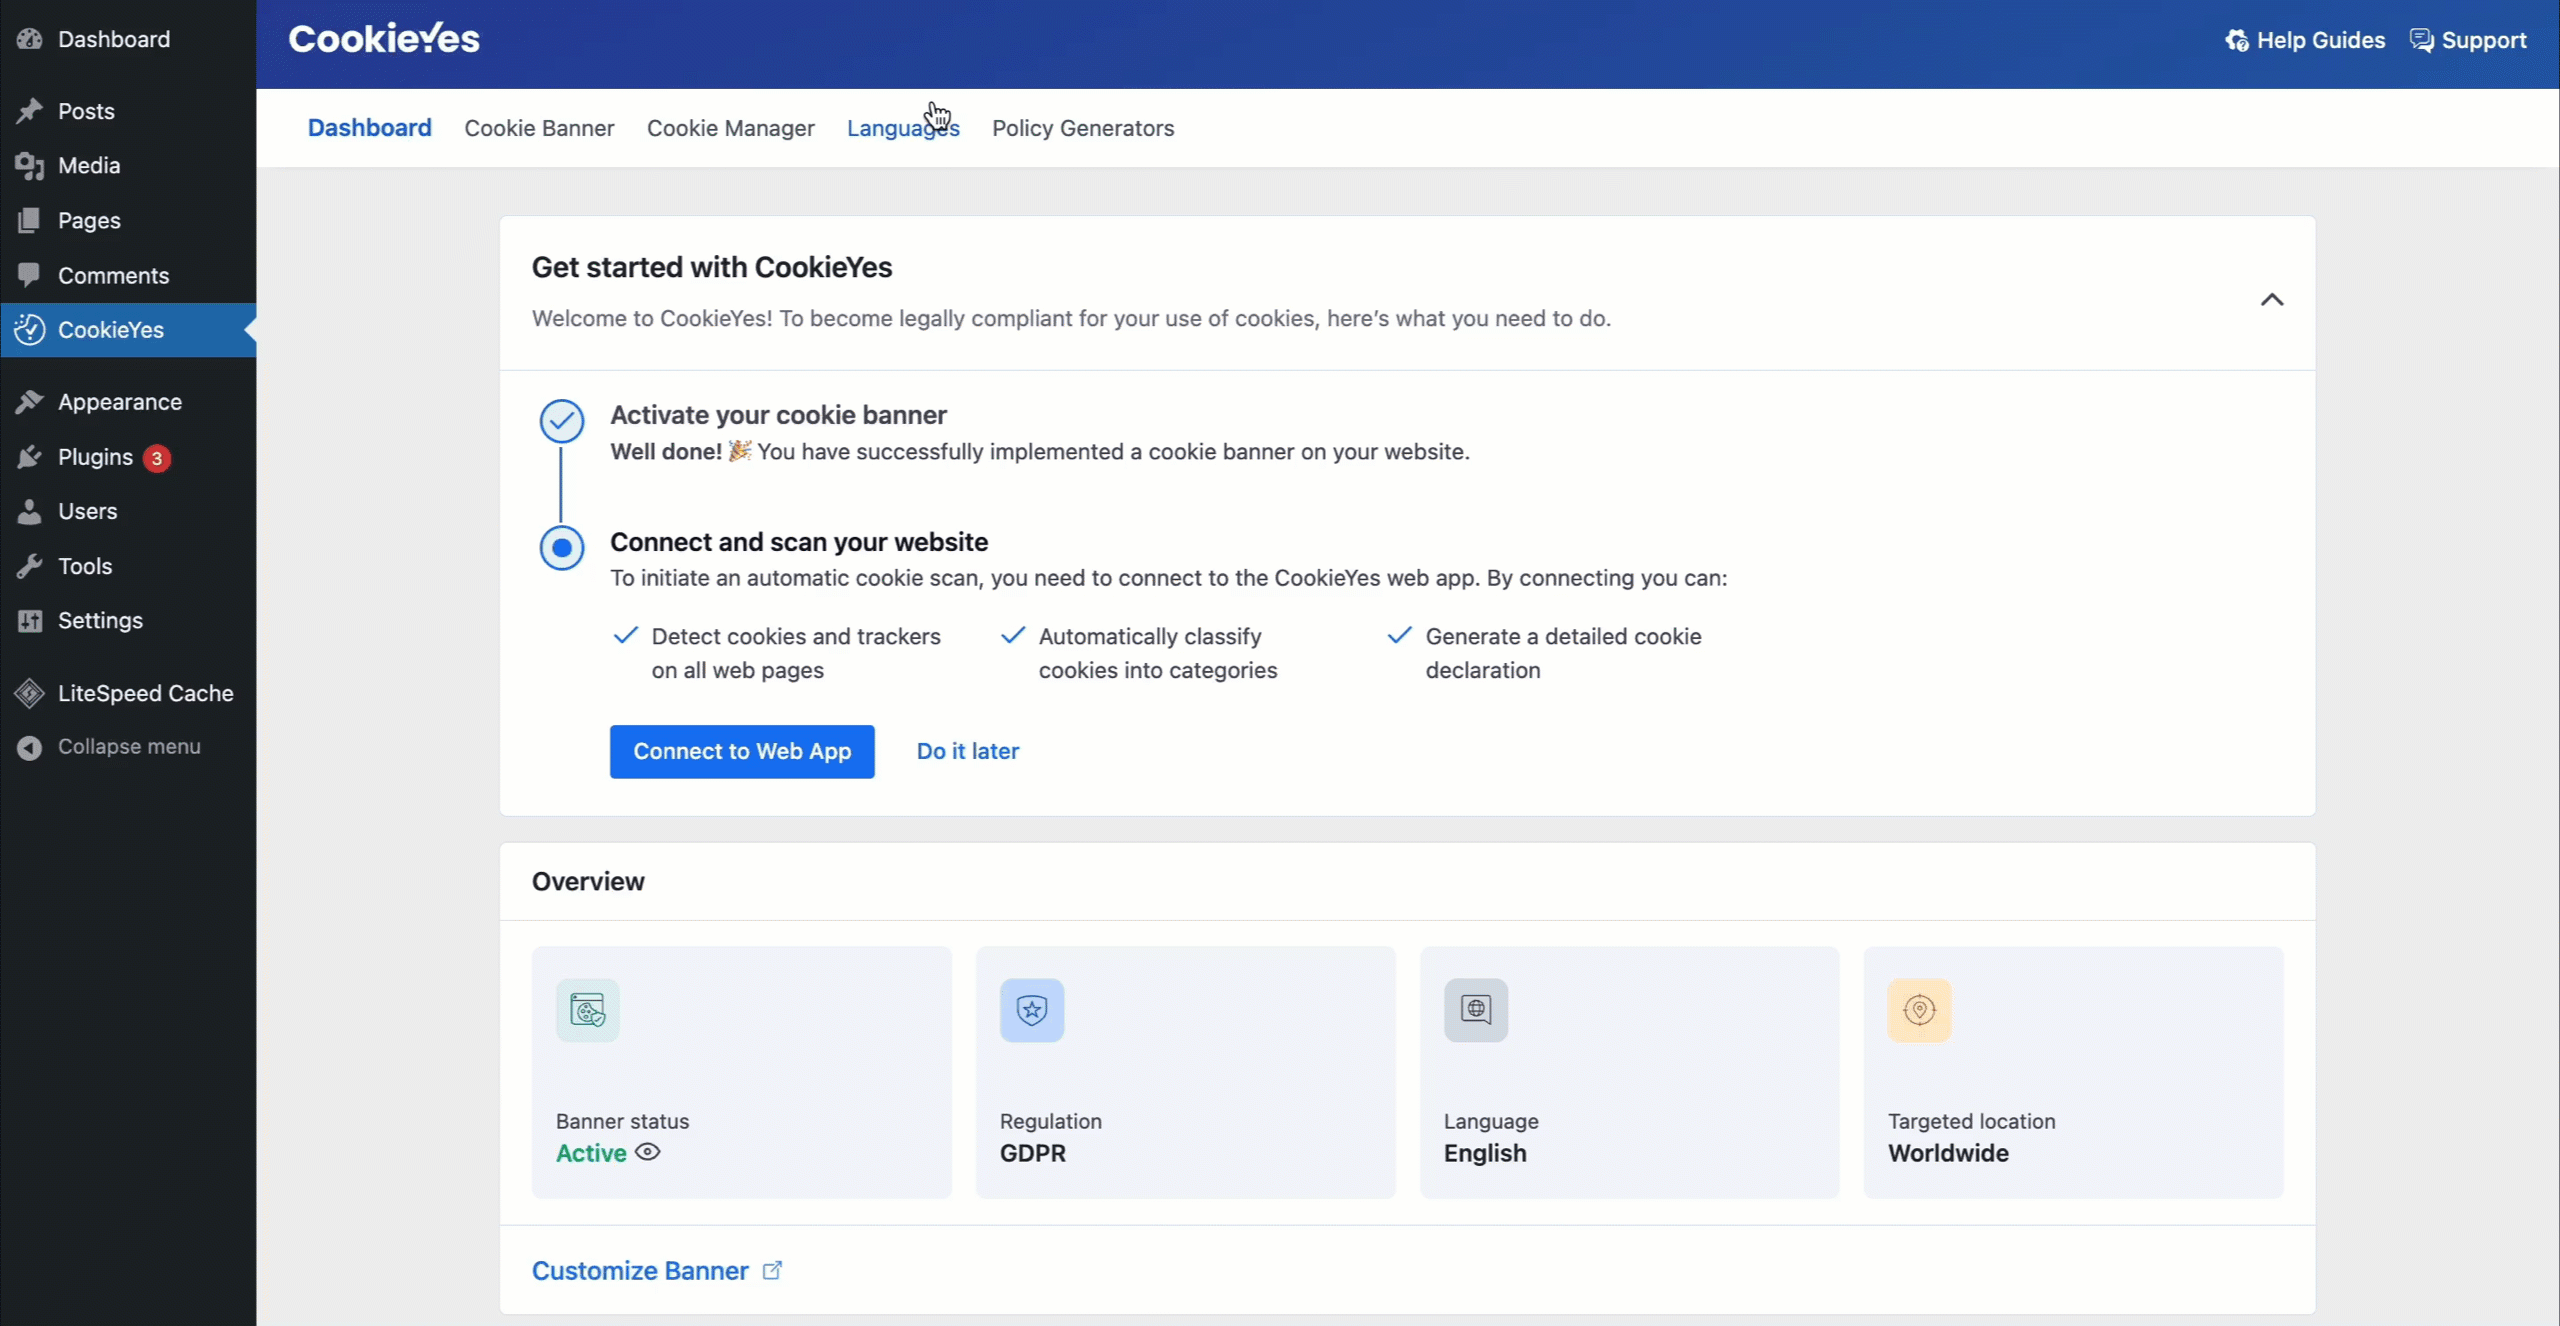Click the Users person icon
Image resolution: width=2560 pixels, height=1326 pixels.
(30, 511)
